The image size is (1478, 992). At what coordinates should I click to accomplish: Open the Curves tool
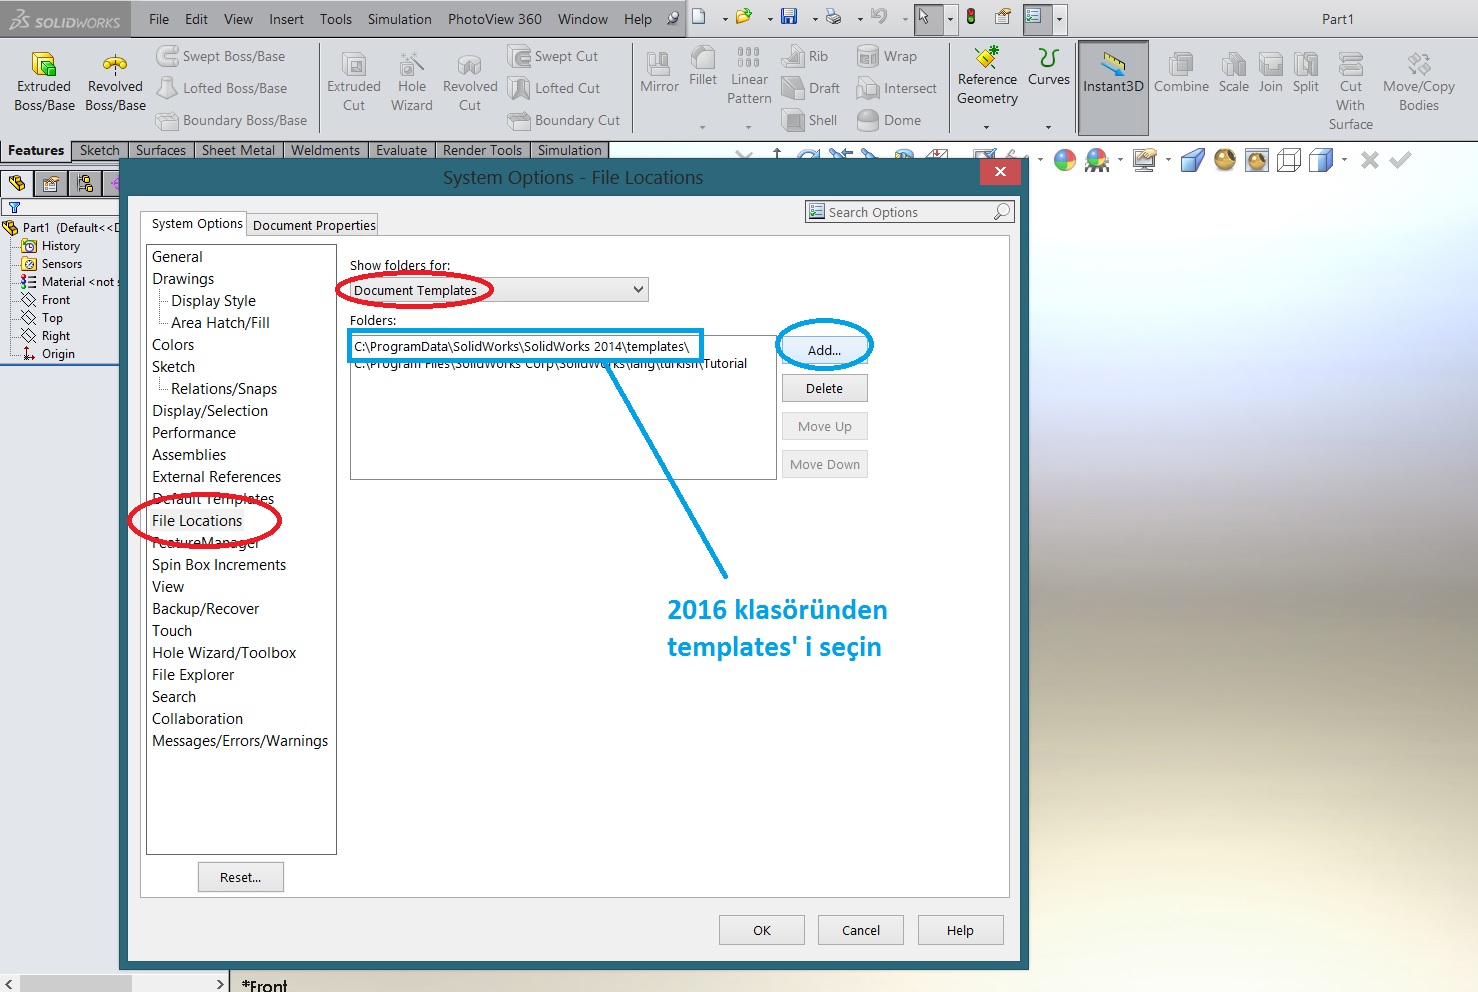pyautogui.click(x=1049, y=67)
